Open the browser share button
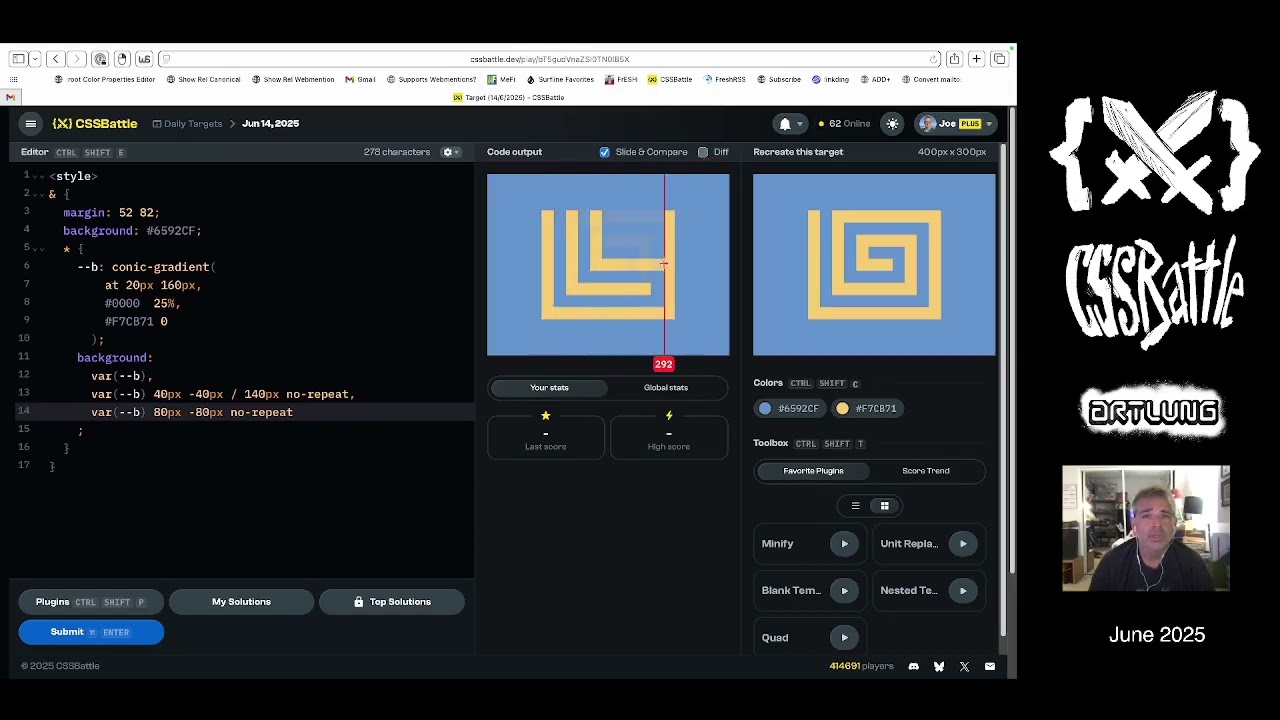This screenshot has height=720, width=1280. point(954,59)
